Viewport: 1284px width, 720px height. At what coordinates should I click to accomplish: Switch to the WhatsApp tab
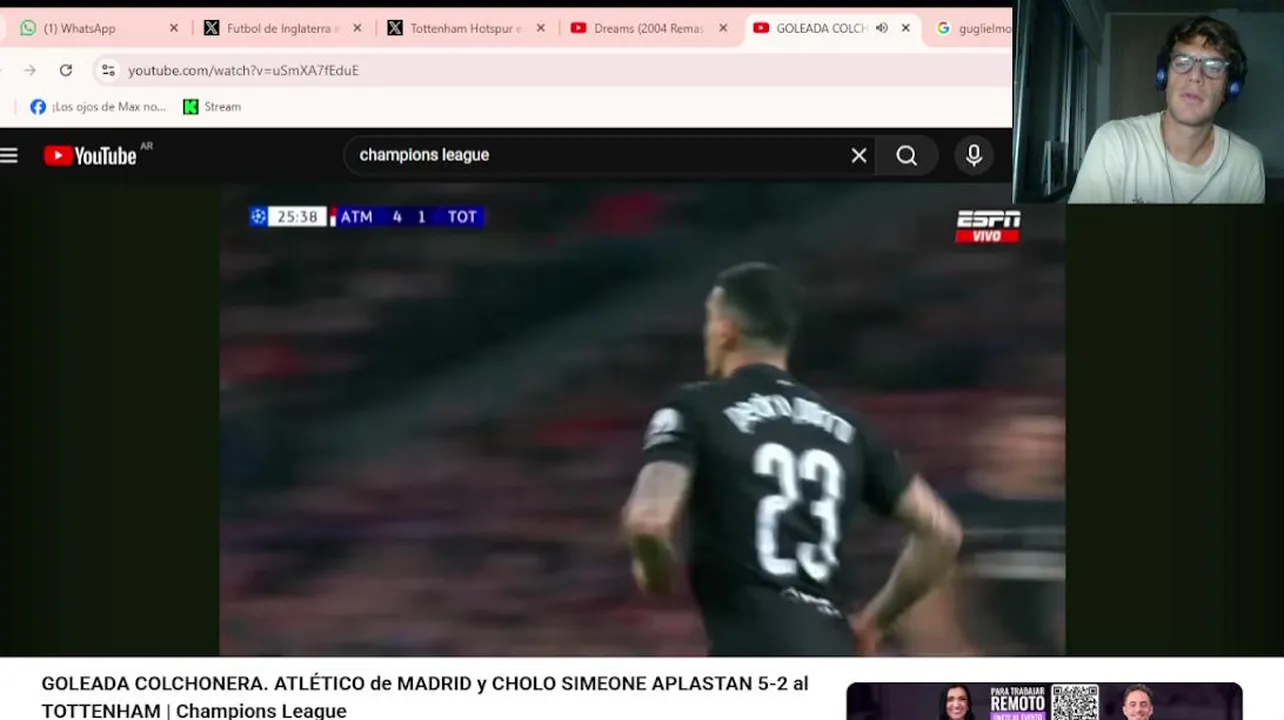click(95, 28)
